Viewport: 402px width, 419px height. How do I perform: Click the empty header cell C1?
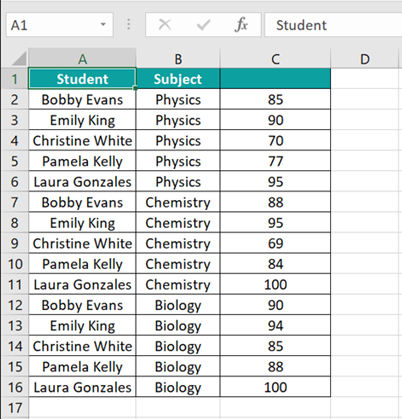(x=275, y=79)
